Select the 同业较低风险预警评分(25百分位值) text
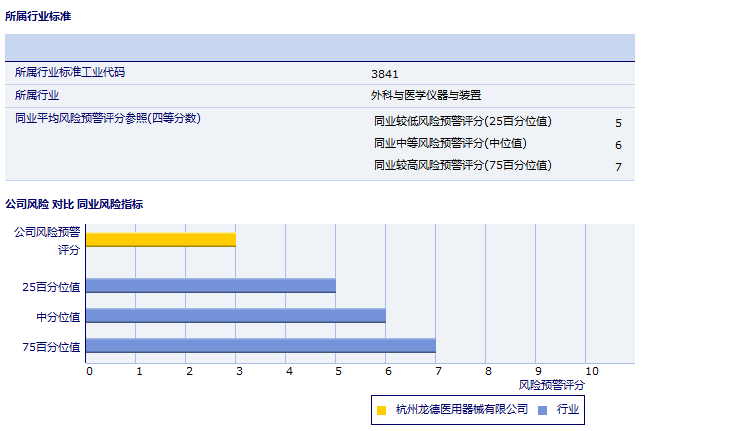 click(463, 122)
